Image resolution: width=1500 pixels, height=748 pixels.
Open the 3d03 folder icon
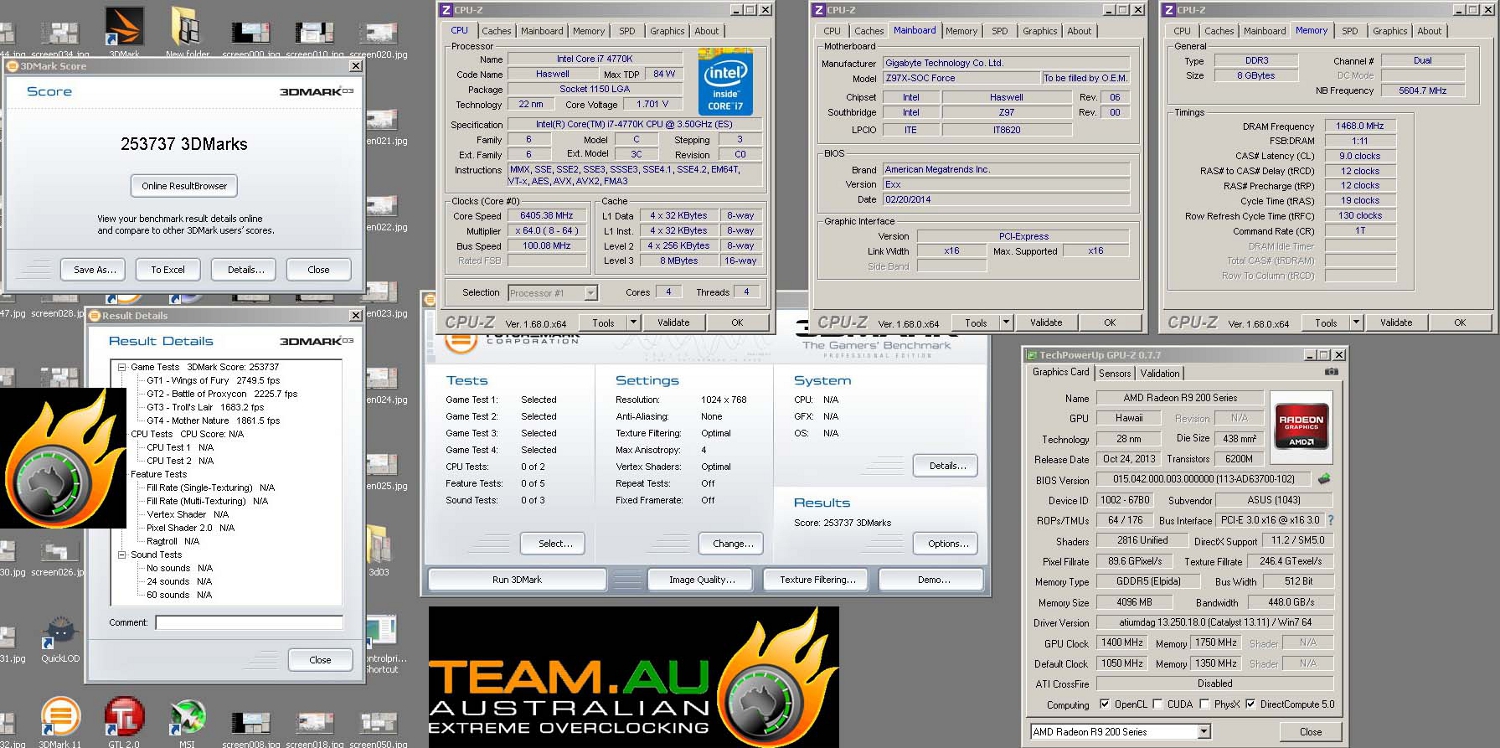point(378,551)
